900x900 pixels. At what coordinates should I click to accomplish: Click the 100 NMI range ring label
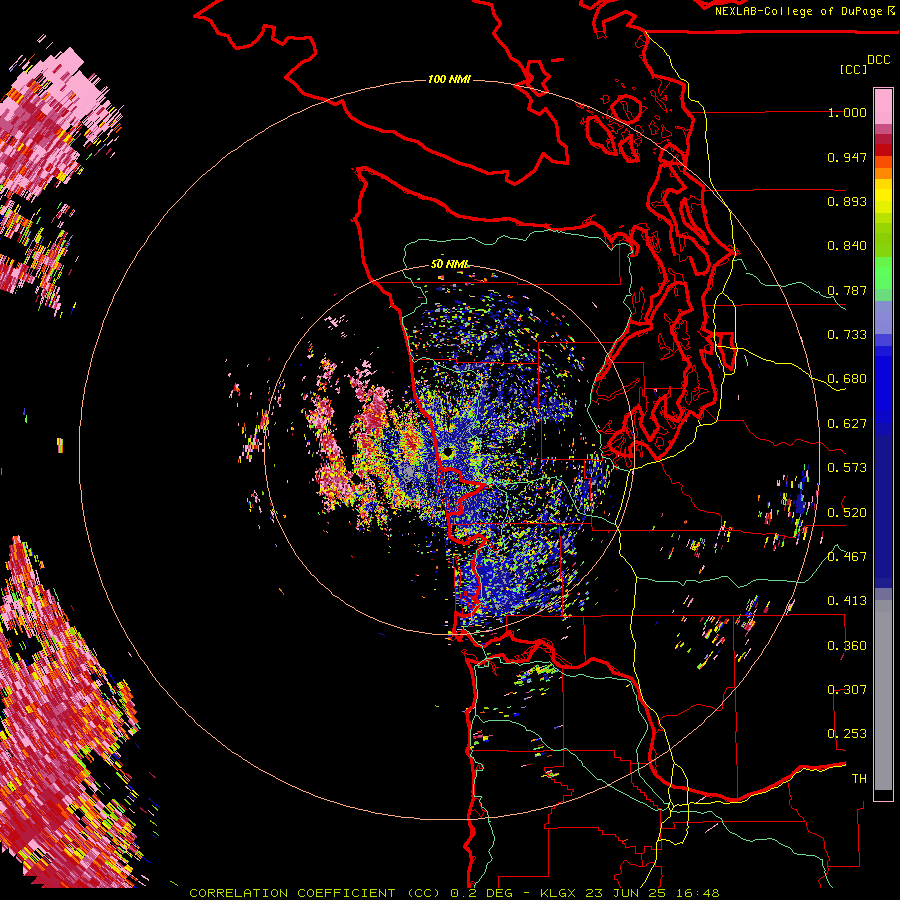pos(449,79)
